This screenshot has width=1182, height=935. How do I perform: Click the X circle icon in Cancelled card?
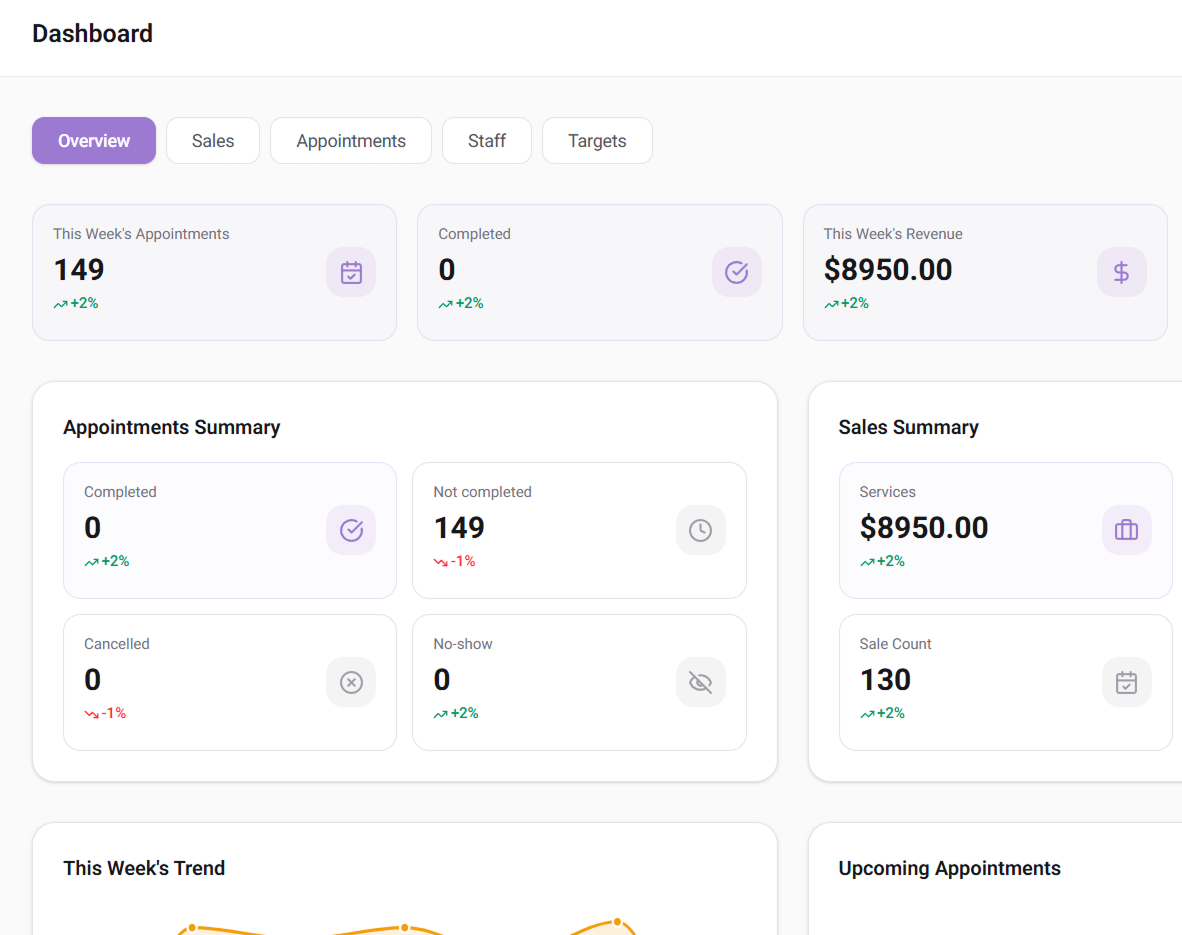[351, 682]
